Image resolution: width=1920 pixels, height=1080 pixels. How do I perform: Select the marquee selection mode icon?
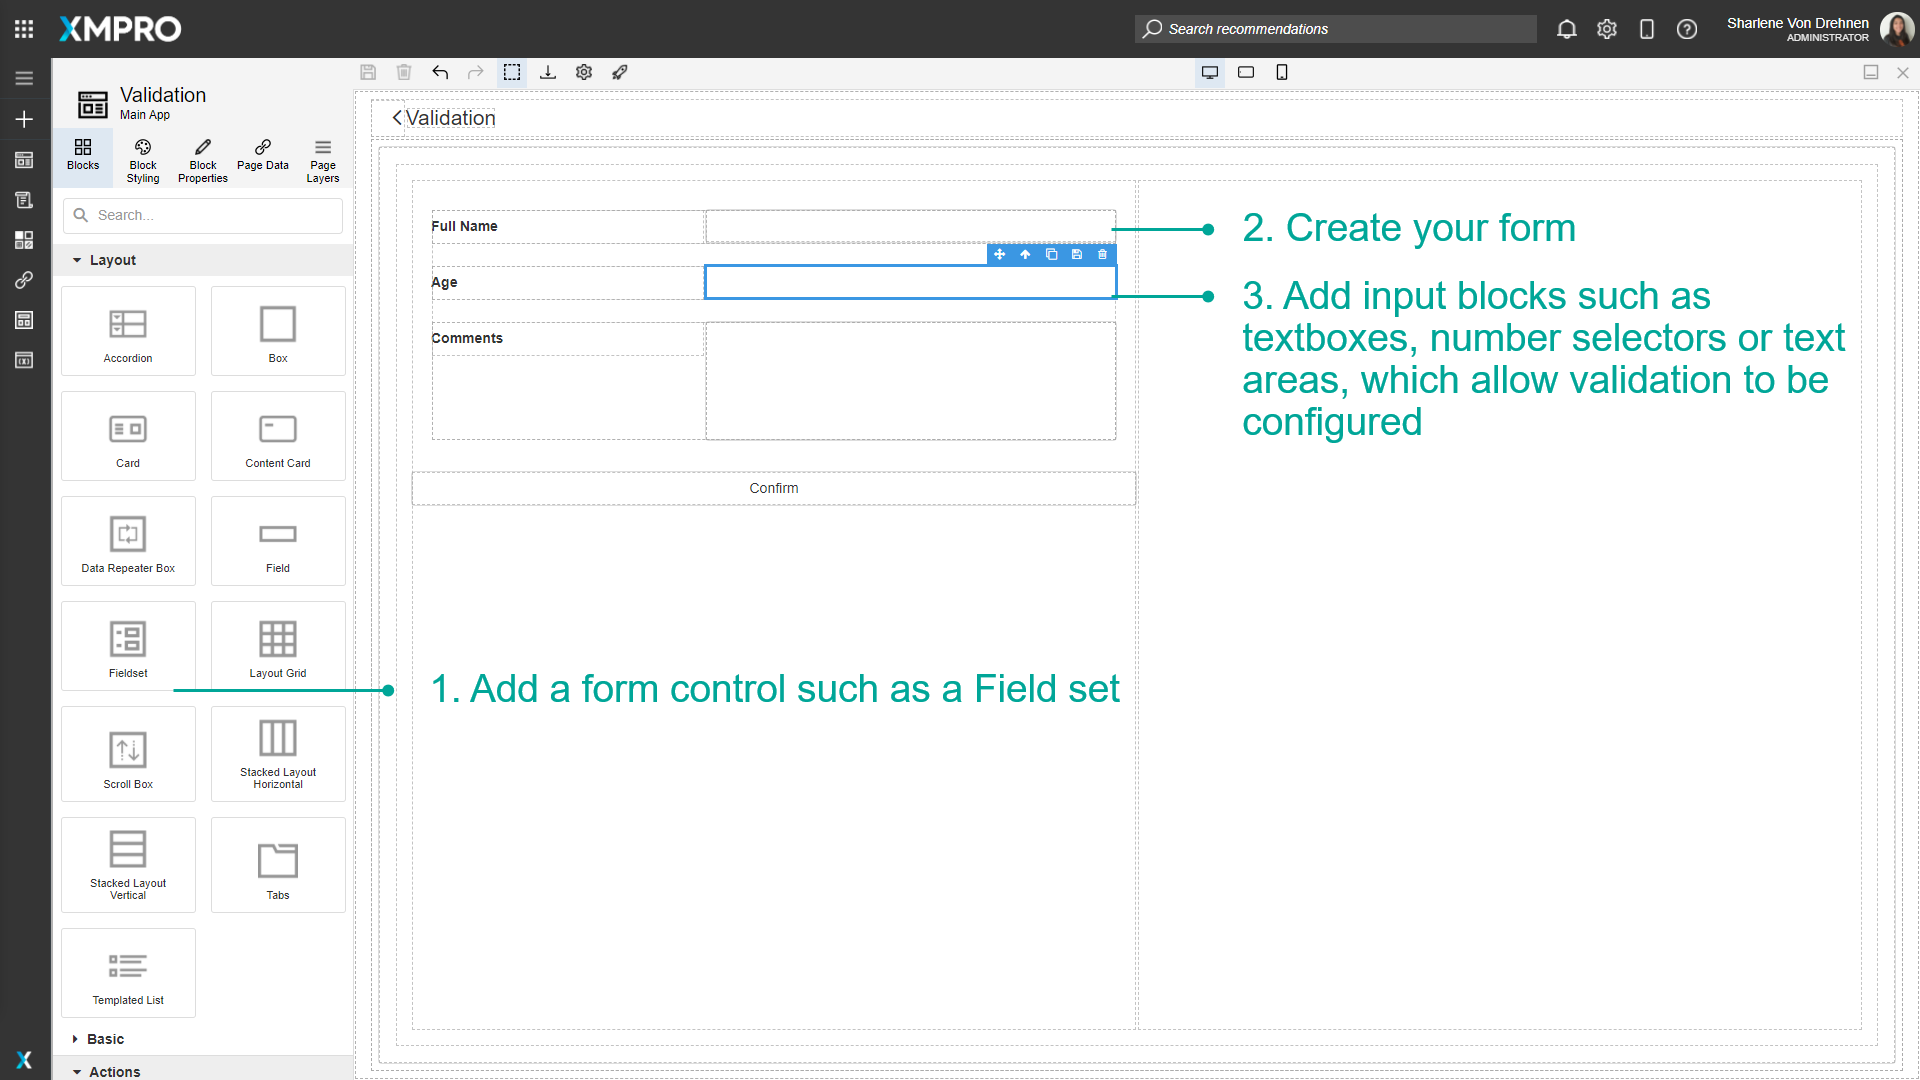coord(512,72)
